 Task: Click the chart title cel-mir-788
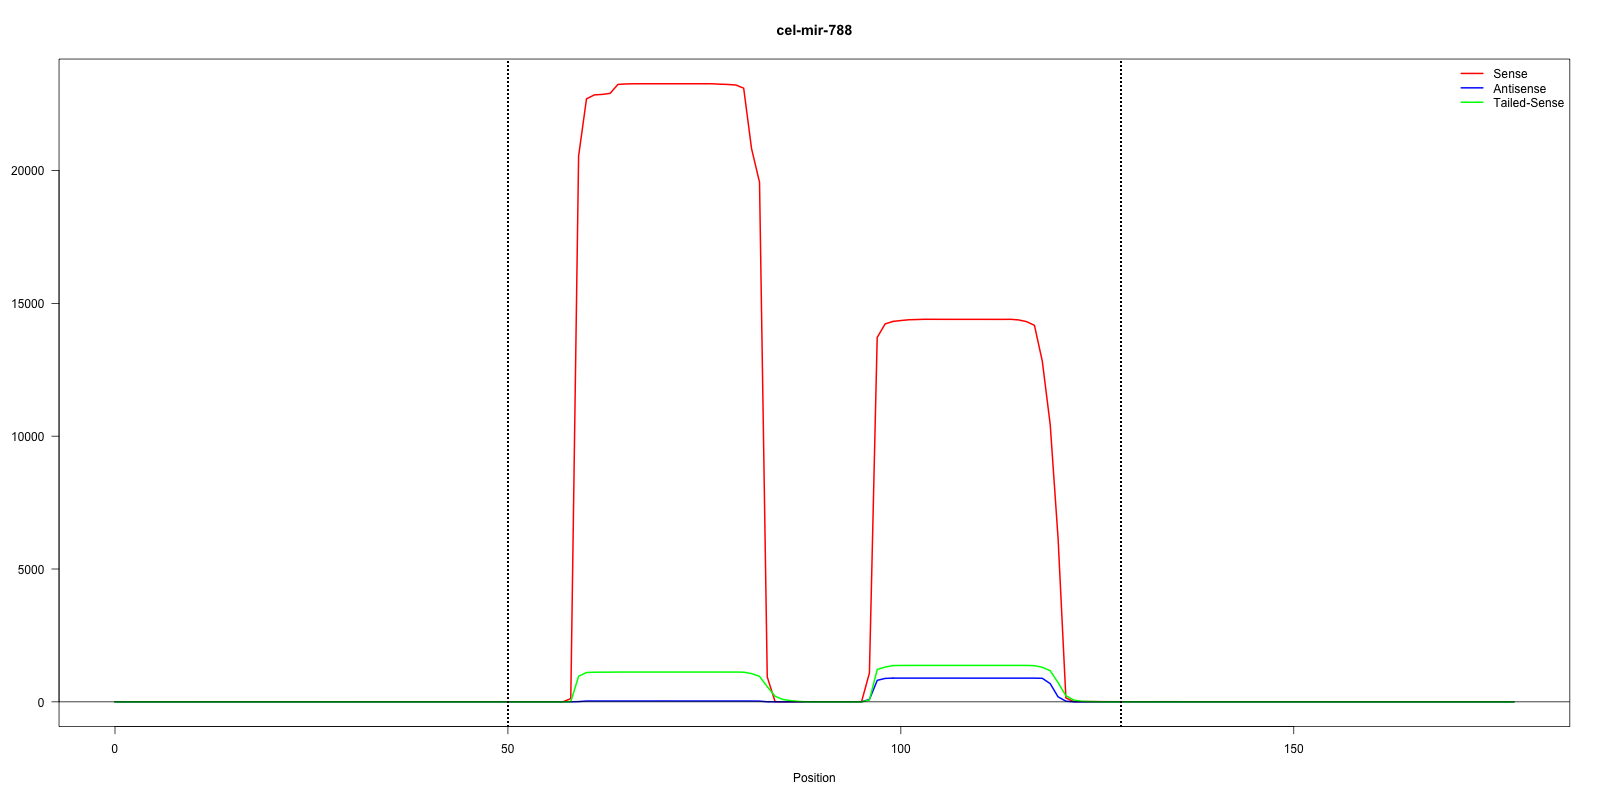(814, 30)
